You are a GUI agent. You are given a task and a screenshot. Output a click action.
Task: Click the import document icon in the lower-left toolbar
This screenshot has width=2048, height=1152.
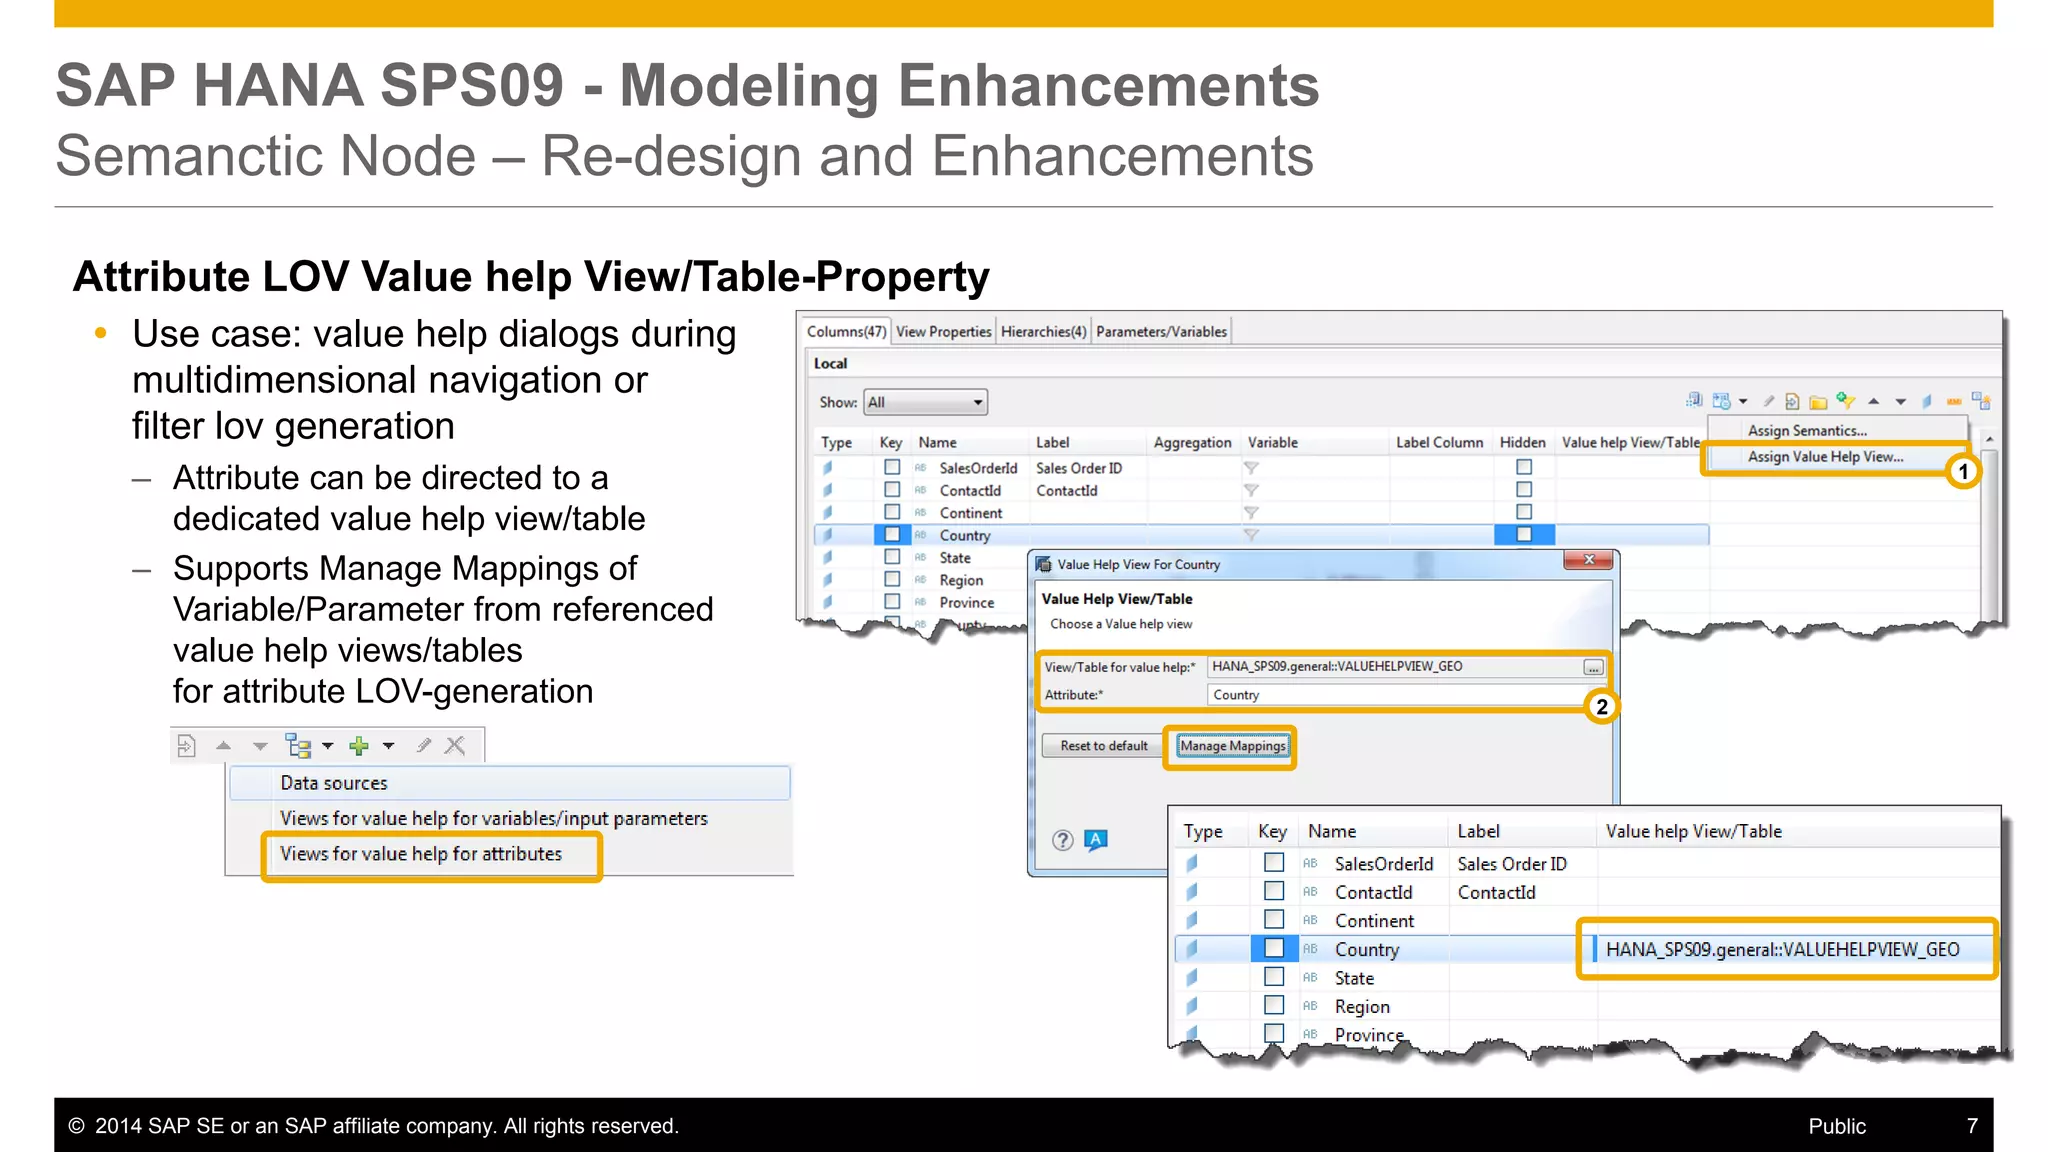coord(186,746)
